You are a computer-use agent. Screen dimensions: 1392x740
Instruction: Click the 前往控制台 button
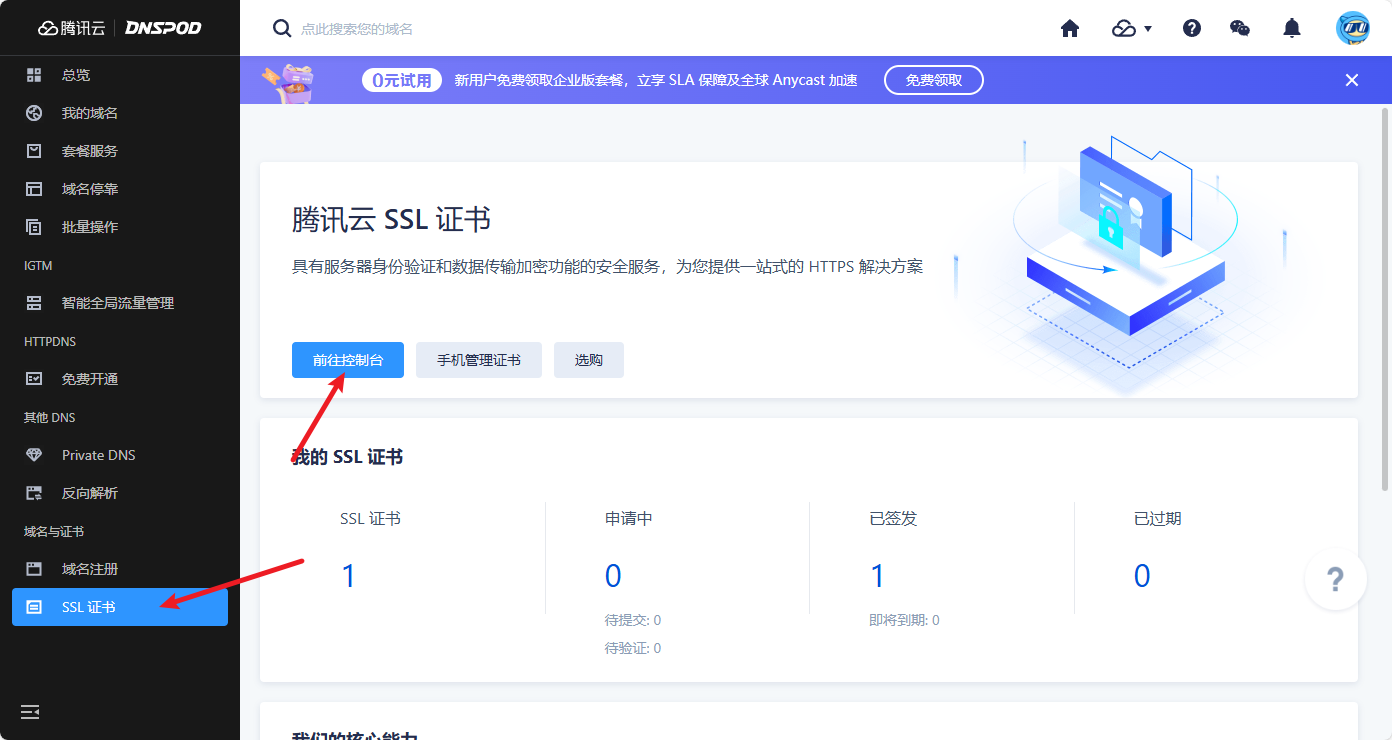(348, 360)
